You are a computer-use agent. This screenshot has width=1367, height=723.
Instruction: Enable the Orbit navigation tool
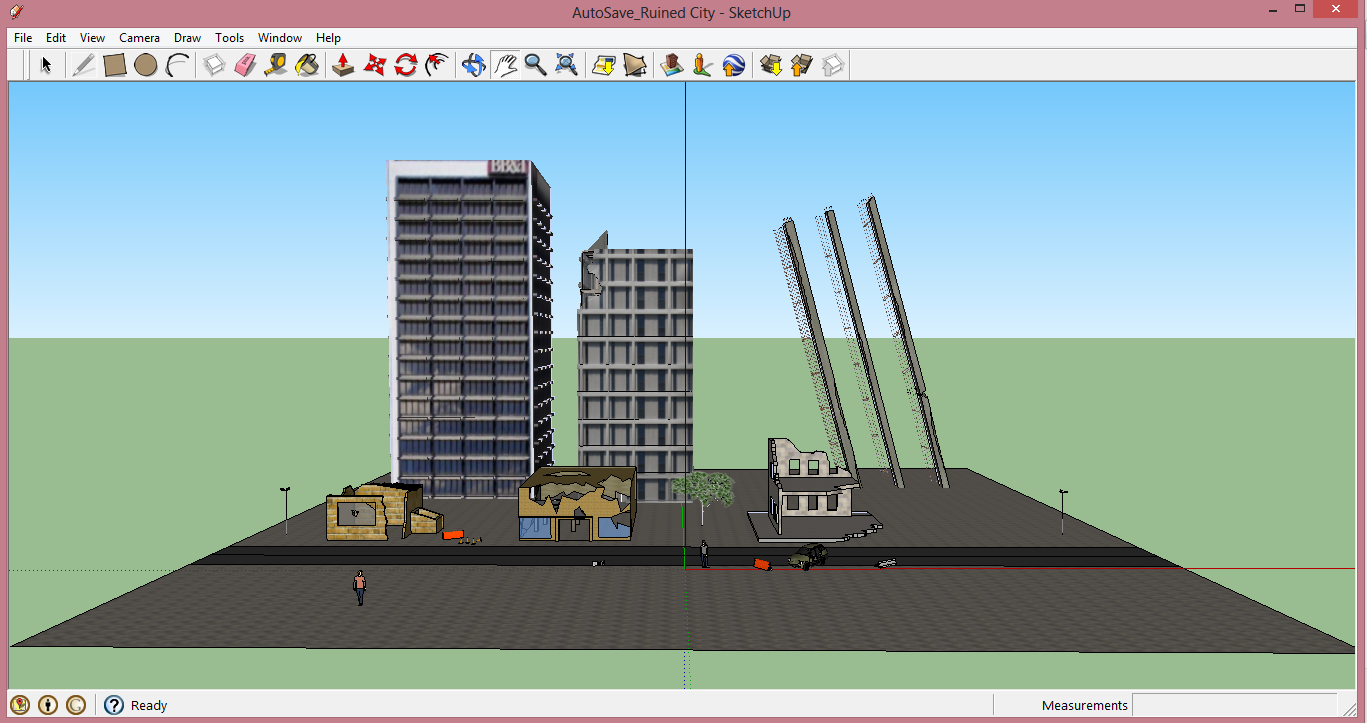click(x=472, y=64)
